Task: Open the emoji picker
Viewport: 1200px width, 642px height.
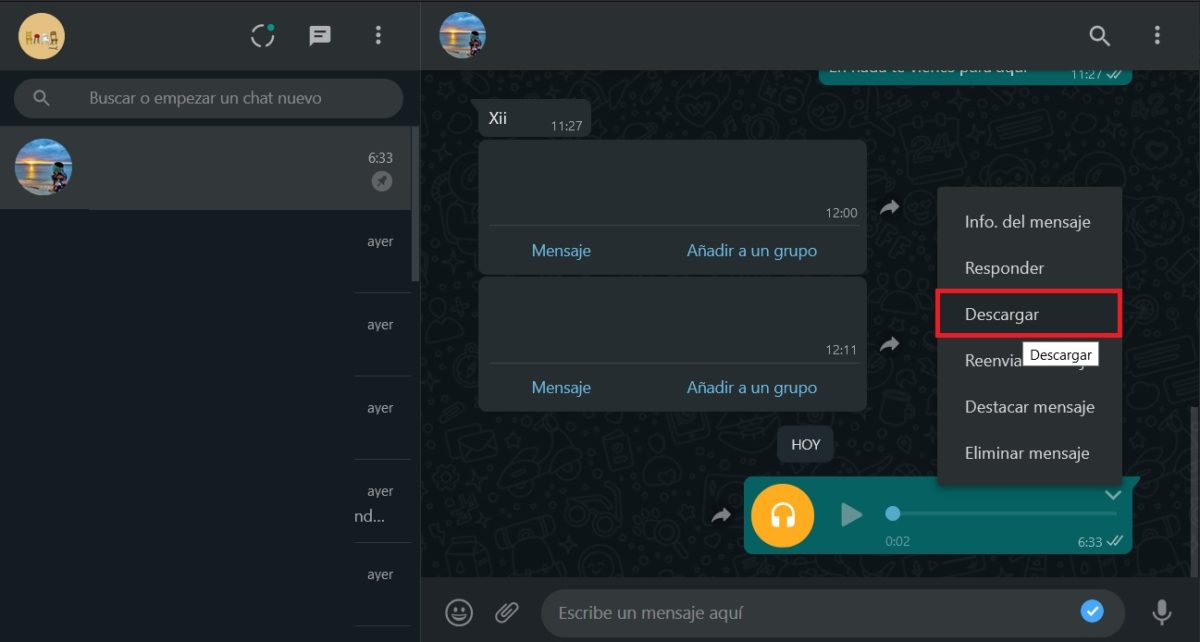Action: 459,611
